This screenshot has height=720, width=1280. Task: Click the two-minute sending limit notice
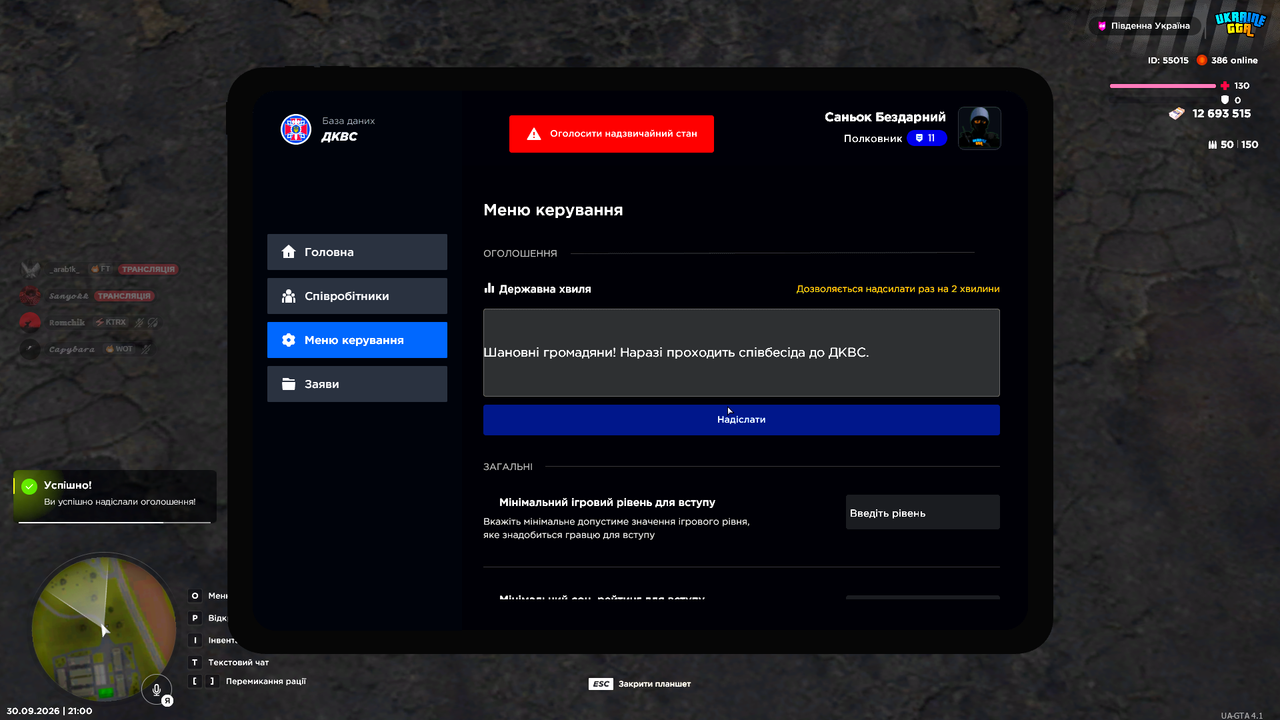click(x=898, y=289)
